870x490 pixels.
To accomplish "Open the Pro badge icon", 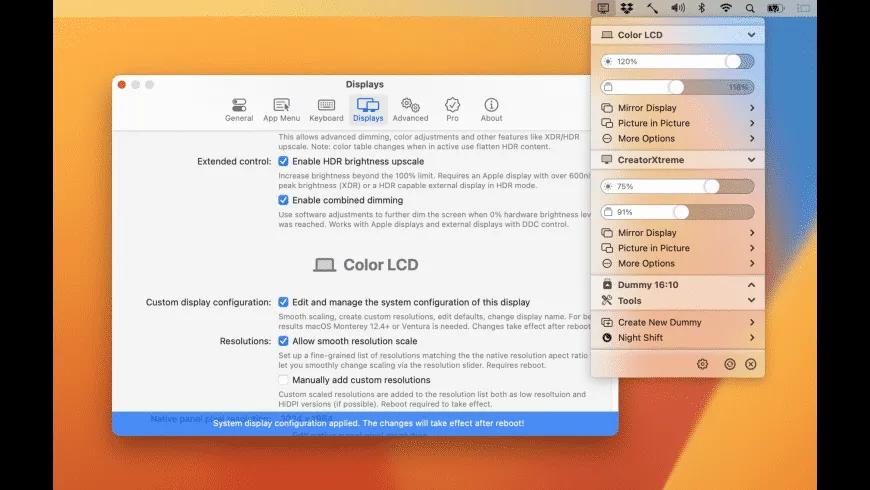I will (x=452, y=109).
